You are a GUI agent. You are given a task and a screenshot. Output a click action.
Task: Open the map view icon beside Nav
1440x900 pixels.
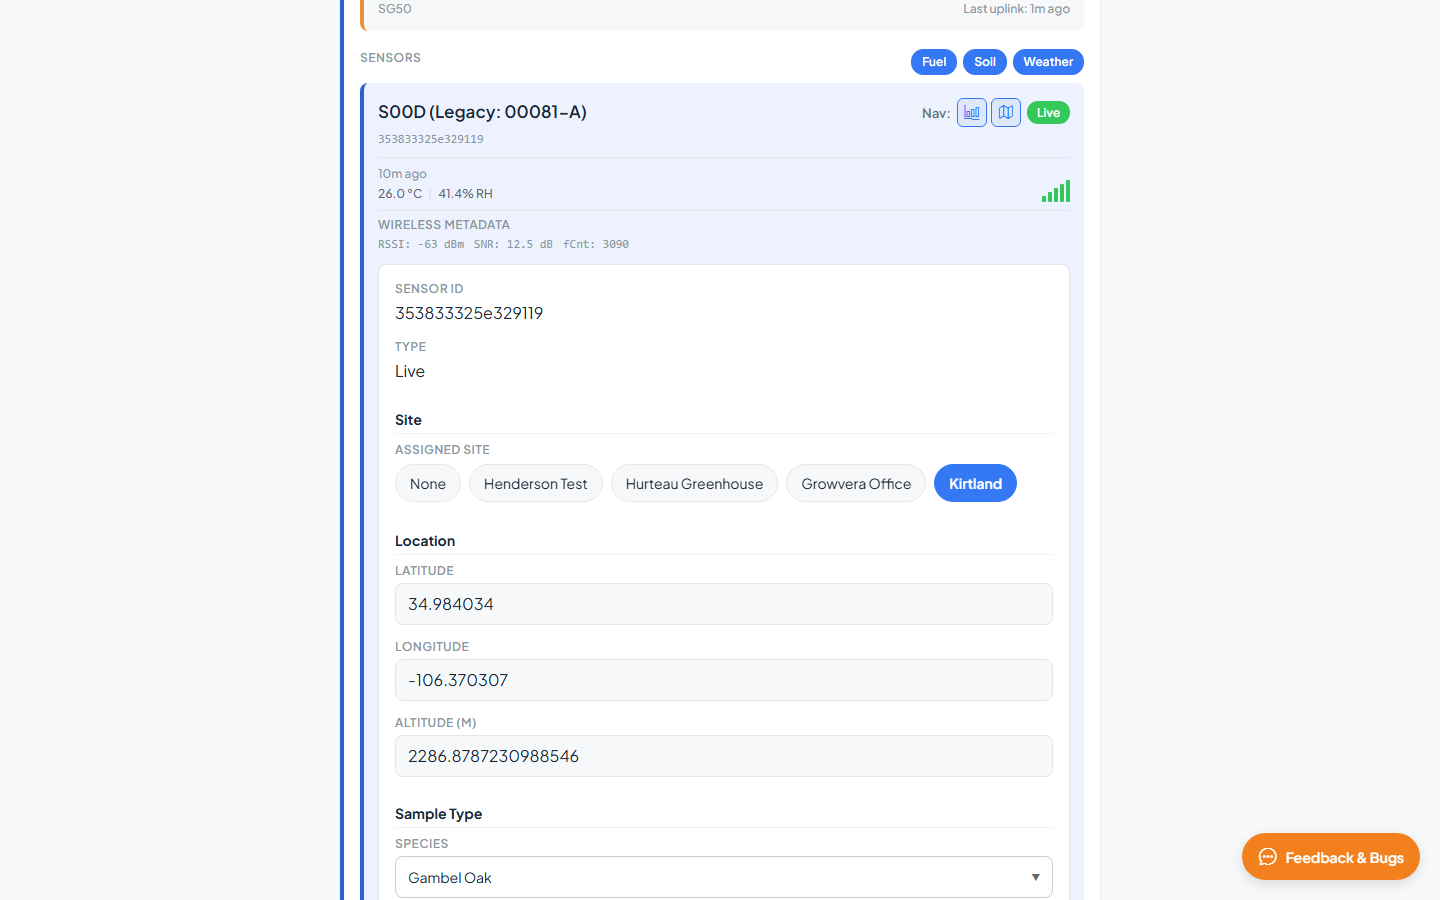[1006, 113]
